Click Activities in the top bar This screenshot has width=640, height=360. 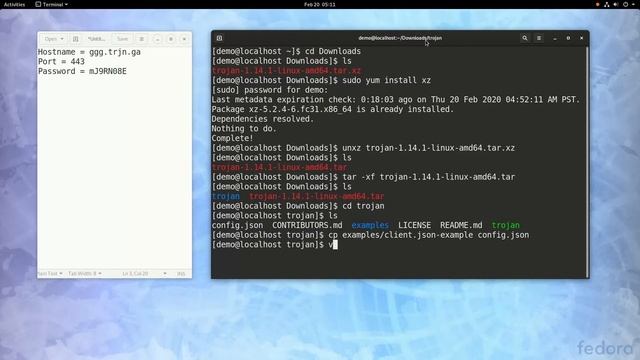[x=14, y=4]
